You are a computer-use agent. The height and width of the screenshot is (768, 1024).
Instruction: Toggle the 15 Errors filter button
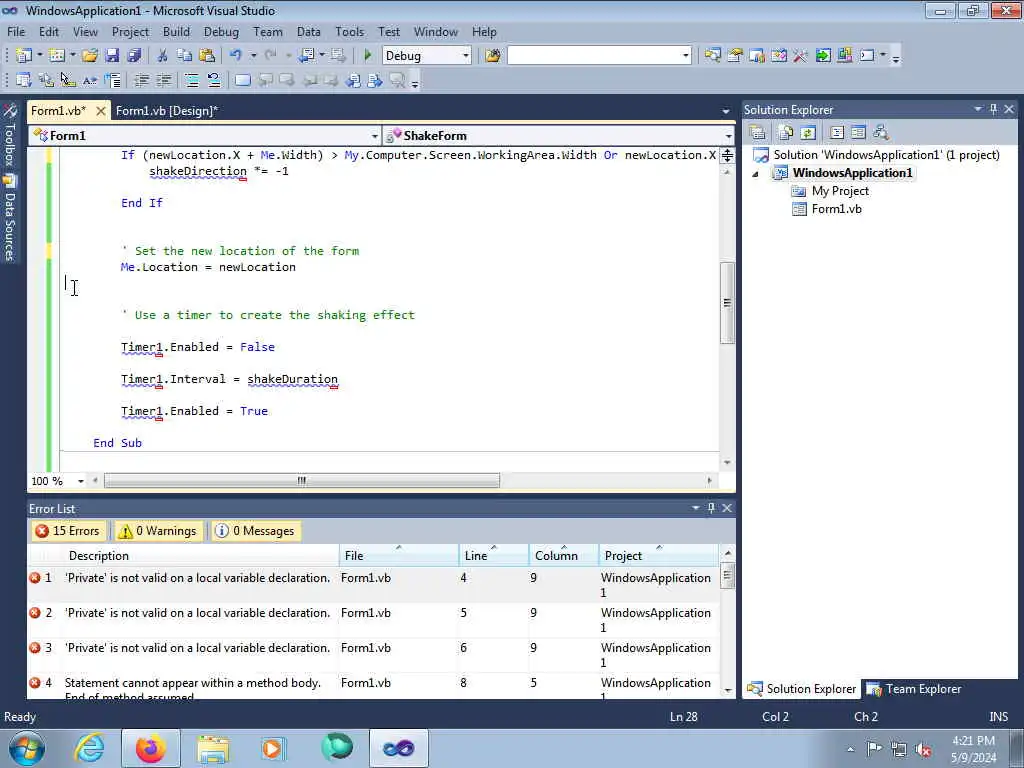[68, 531]
